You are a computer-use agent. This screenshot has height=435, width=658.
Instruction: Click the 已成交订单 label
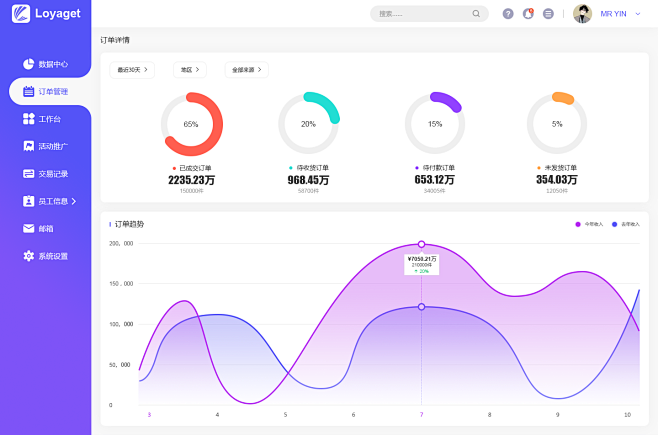[195, 168]
